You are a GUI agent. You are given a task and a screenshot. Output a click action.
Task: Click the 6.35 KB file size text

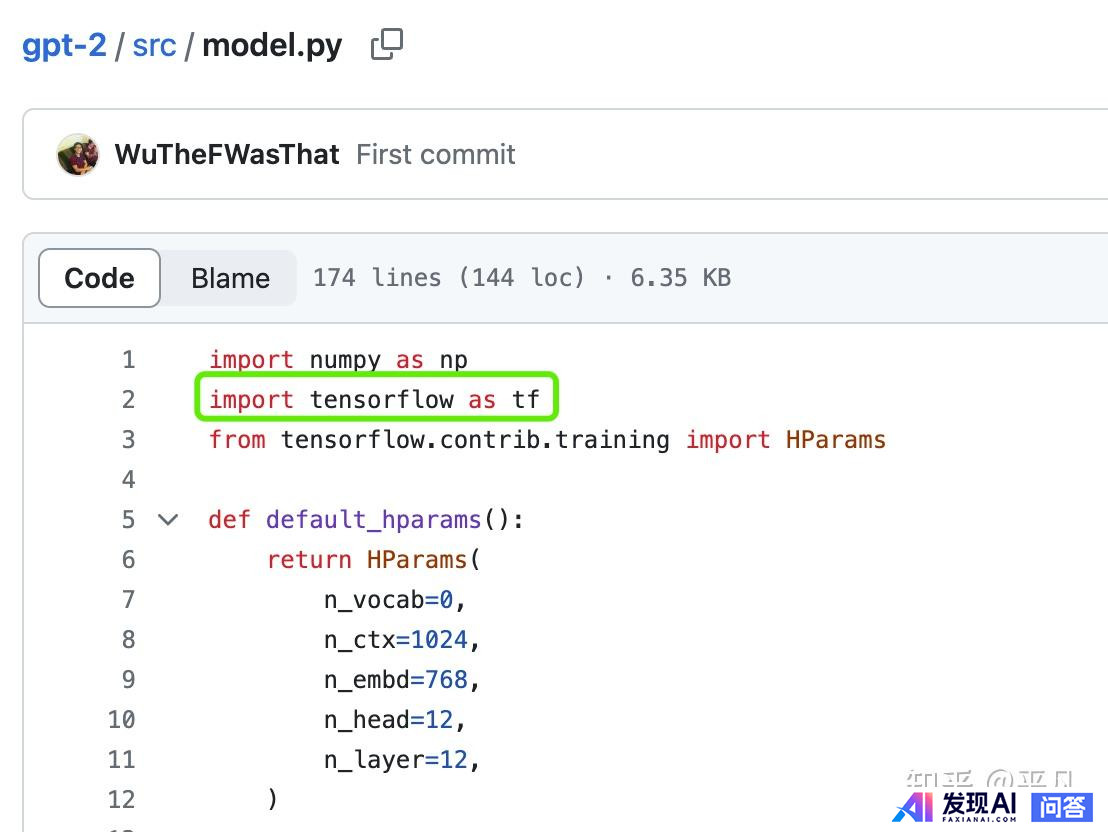coord(680,278)
